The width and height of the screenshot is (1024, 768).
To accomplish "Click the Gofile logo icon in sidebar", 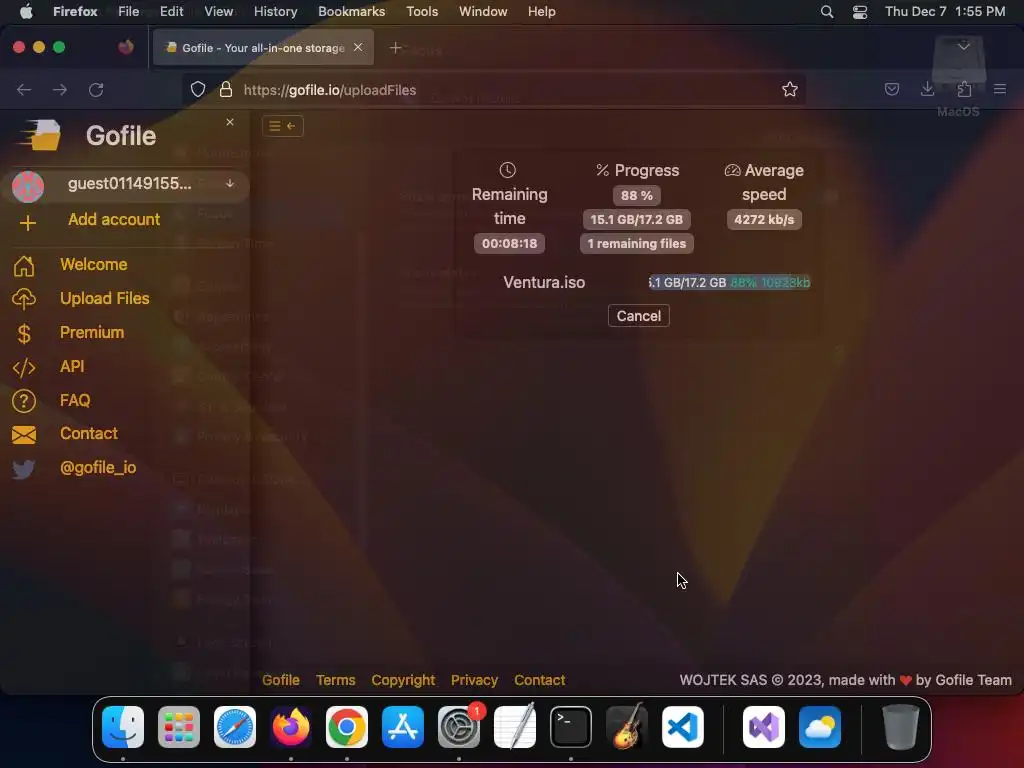I will click(x=40, y=135).
